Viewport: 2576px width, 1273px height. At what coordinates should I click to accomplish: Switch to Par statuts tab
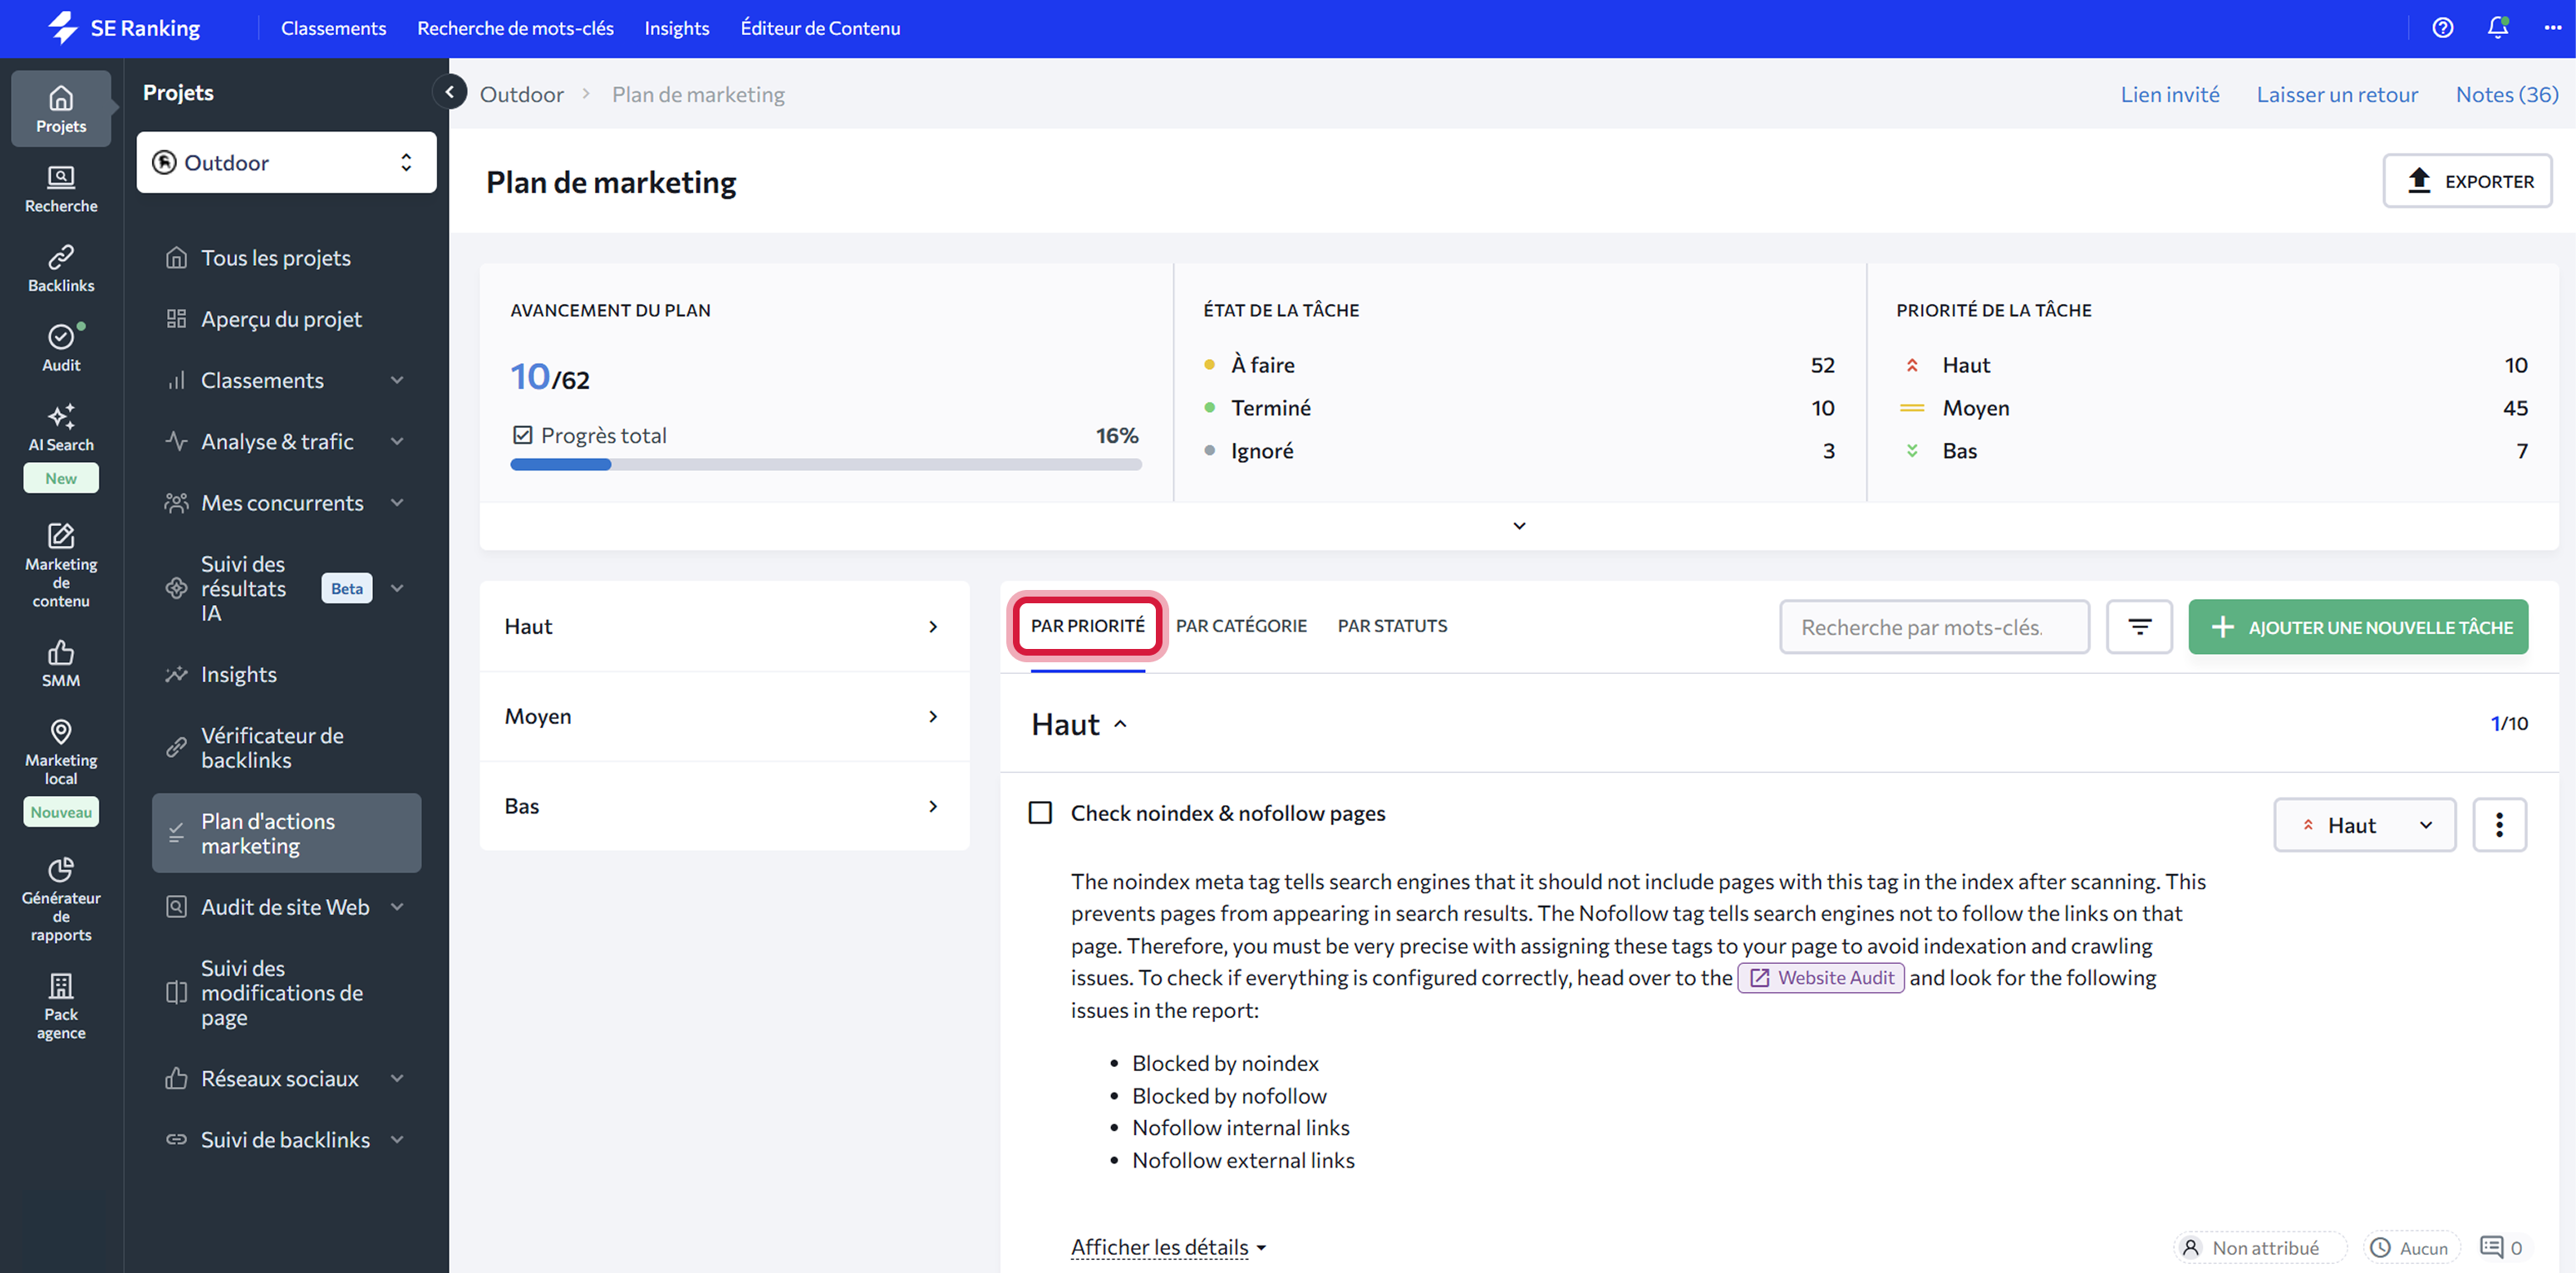click(x=1392, y=626)
